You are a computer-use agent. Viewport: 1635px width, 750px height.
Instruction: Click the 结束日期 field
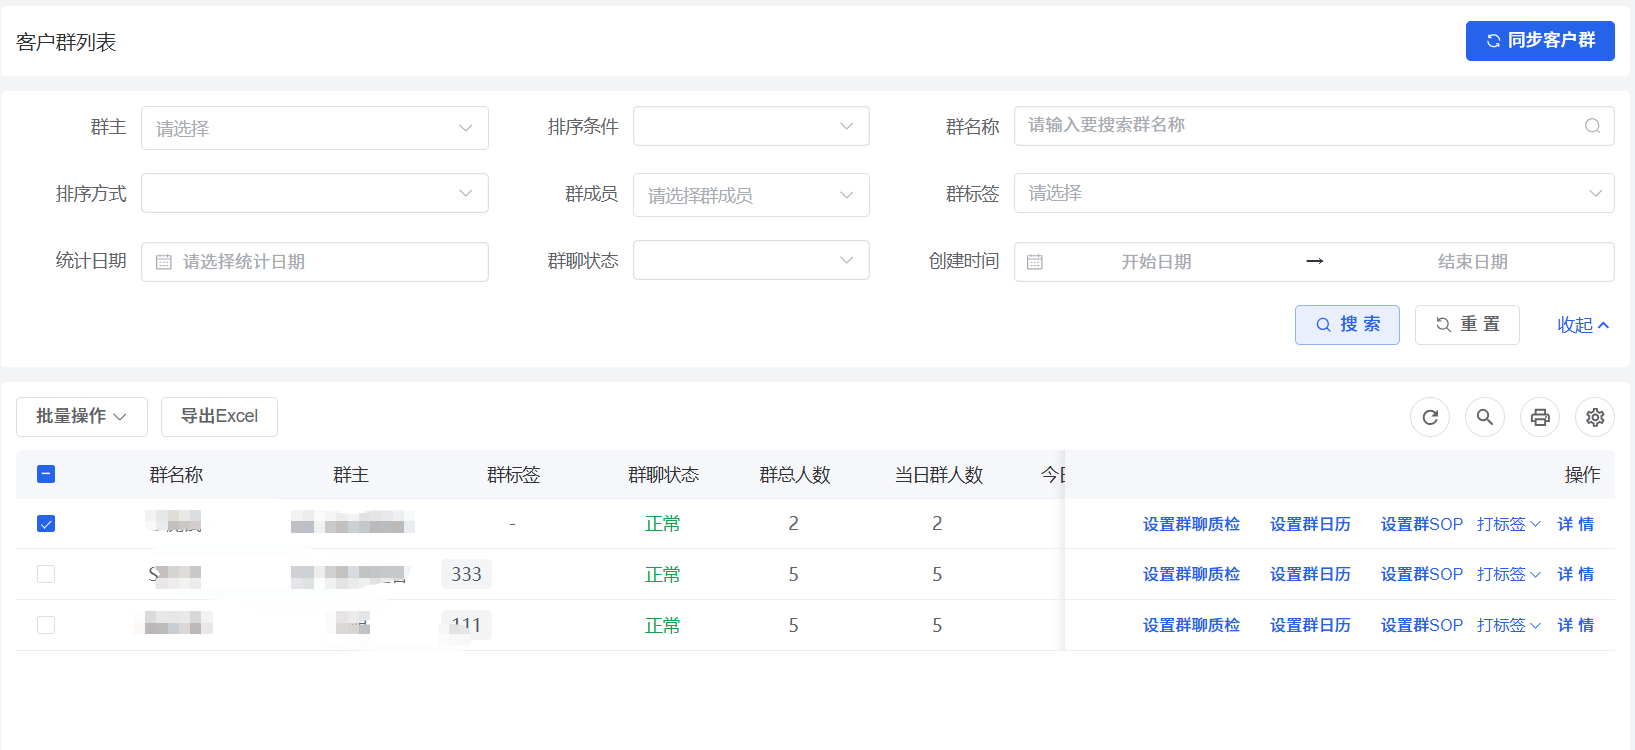point(1472,262)
